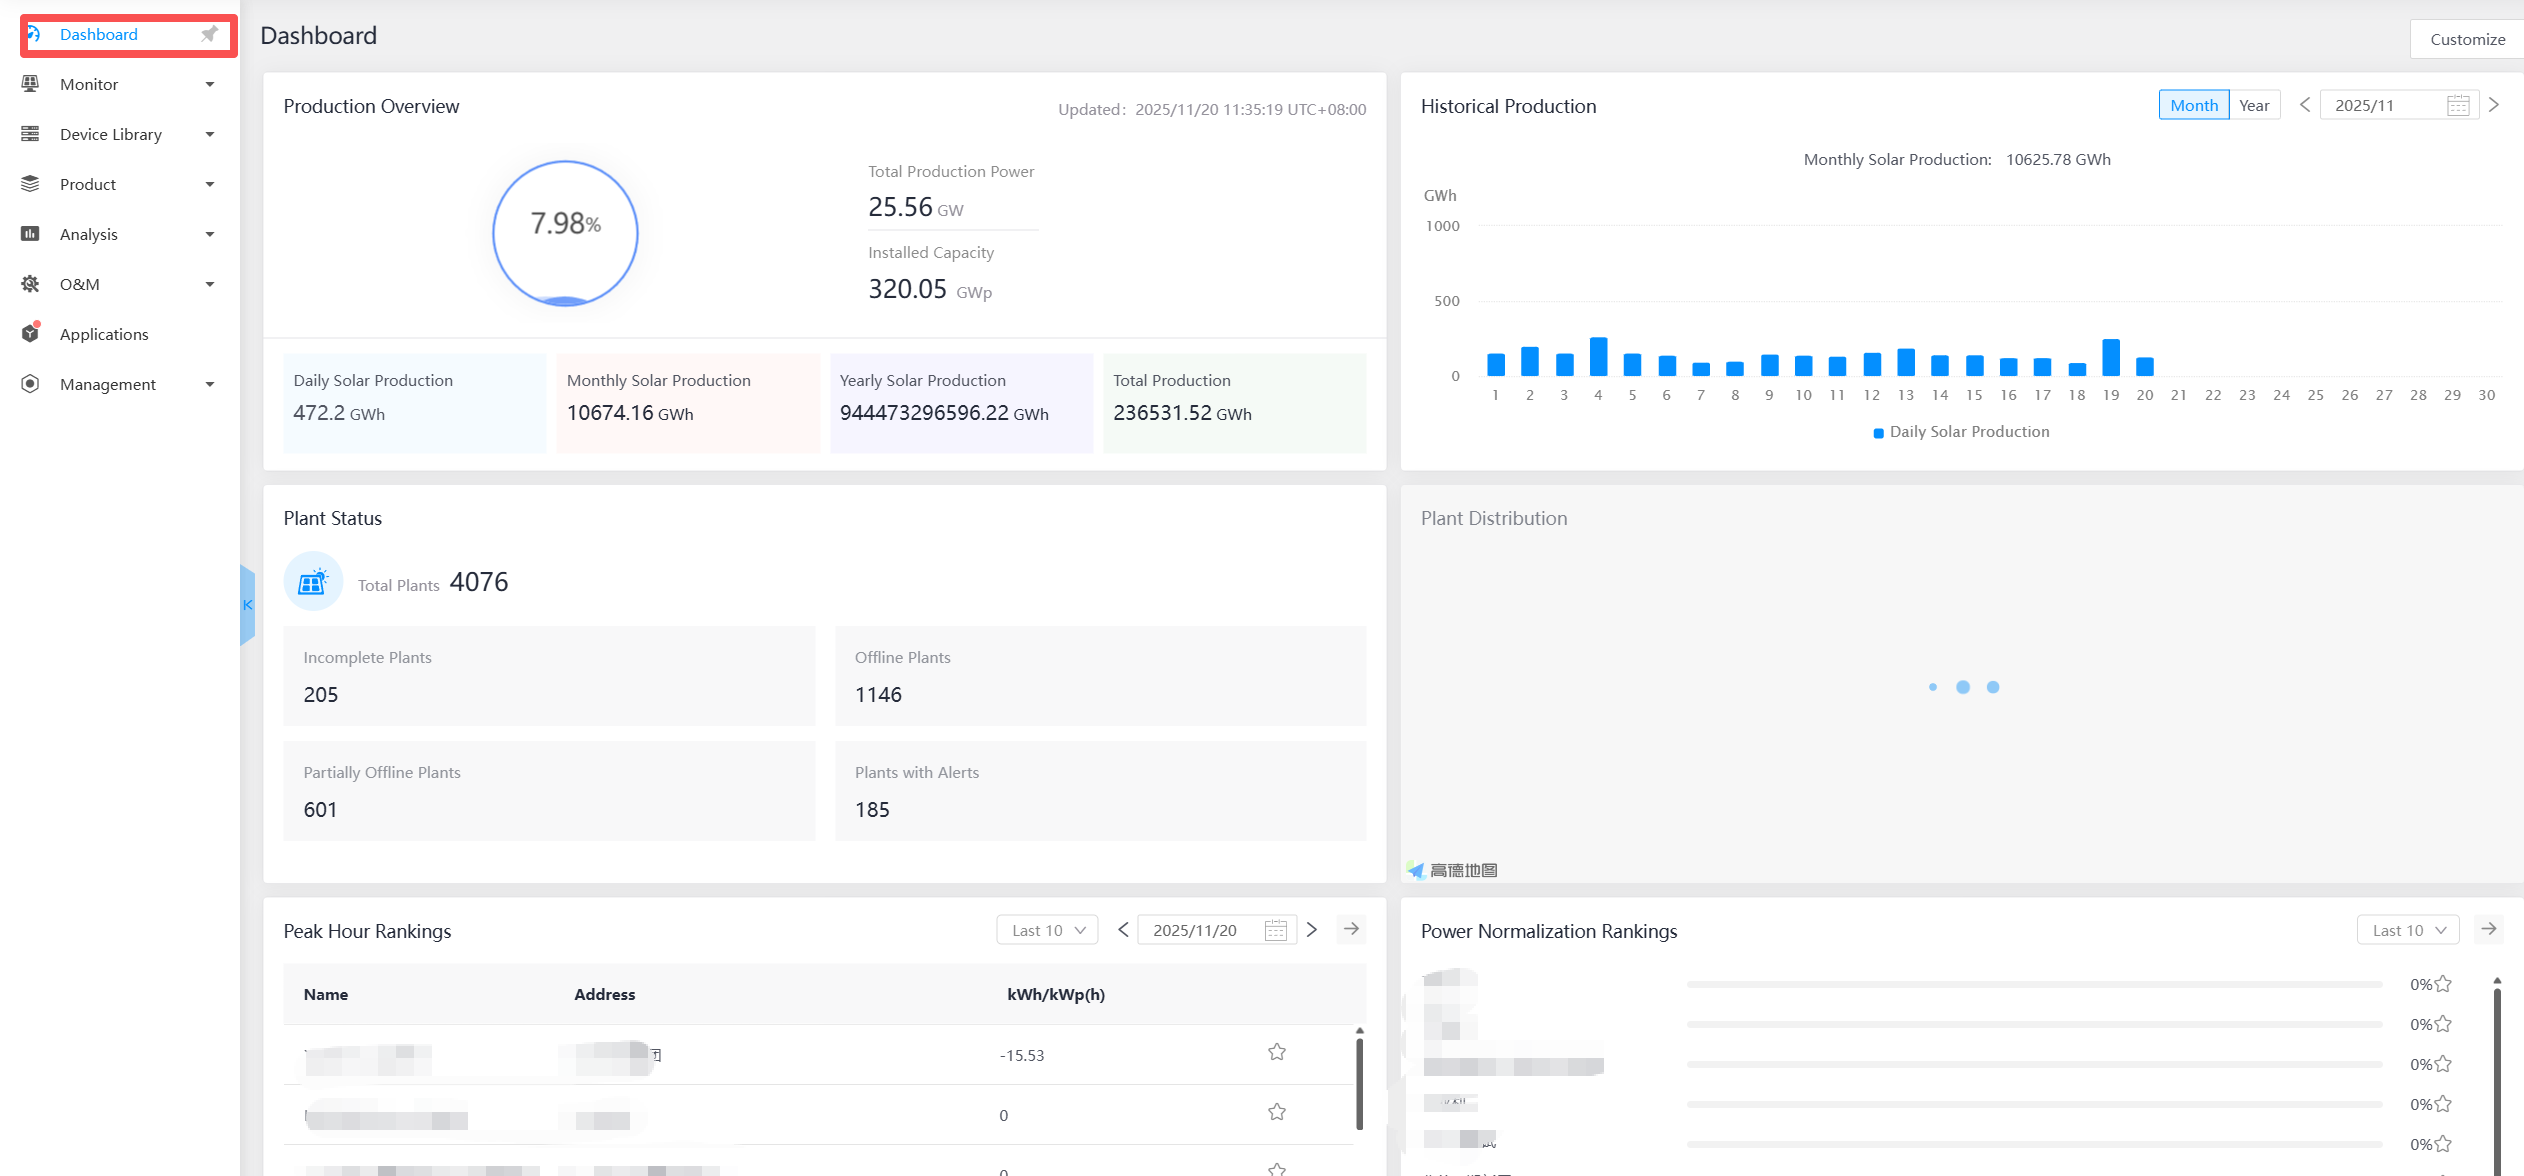Open the Last 10 dropdown in Peak Hour Rankings
Viewport: 2524px width, 1176px height.
pos(1047,931)
